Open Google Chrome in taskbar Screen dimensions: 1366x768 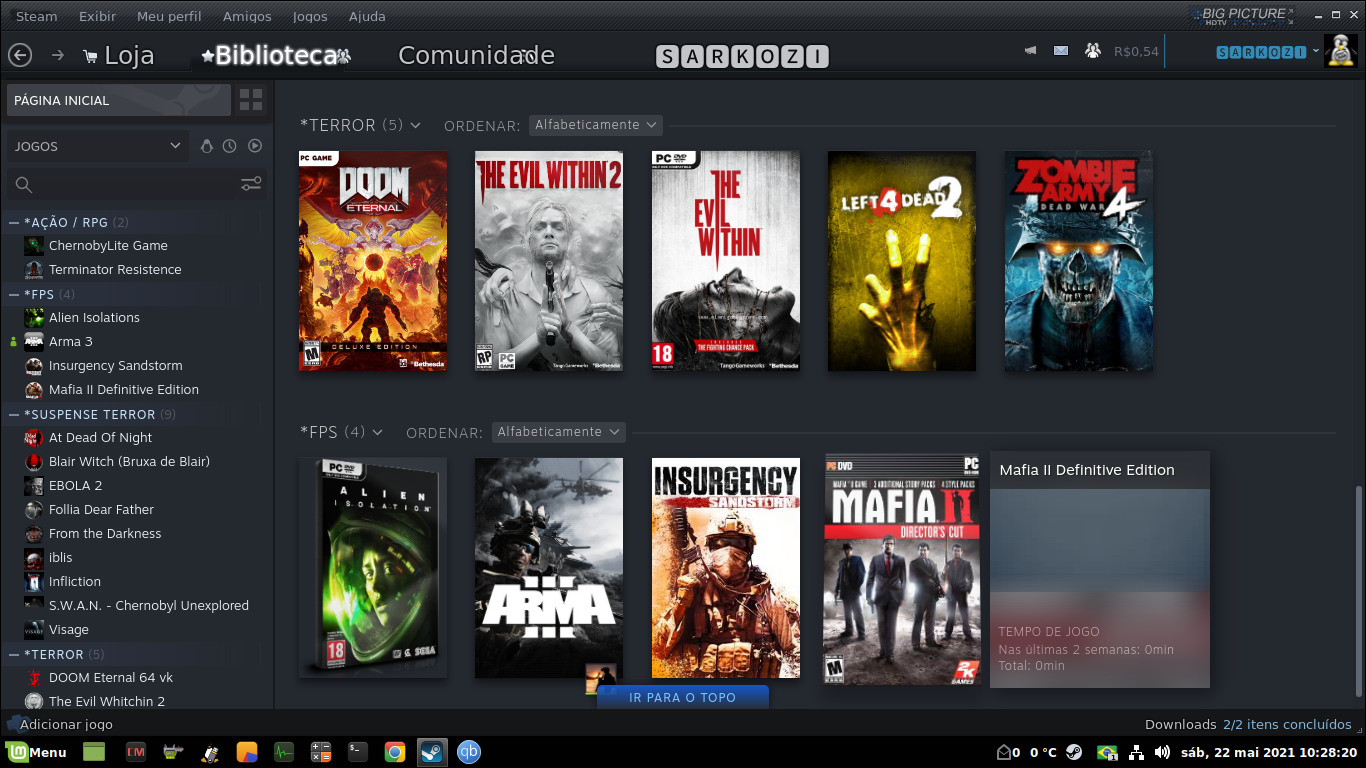[x=395, y=752]
